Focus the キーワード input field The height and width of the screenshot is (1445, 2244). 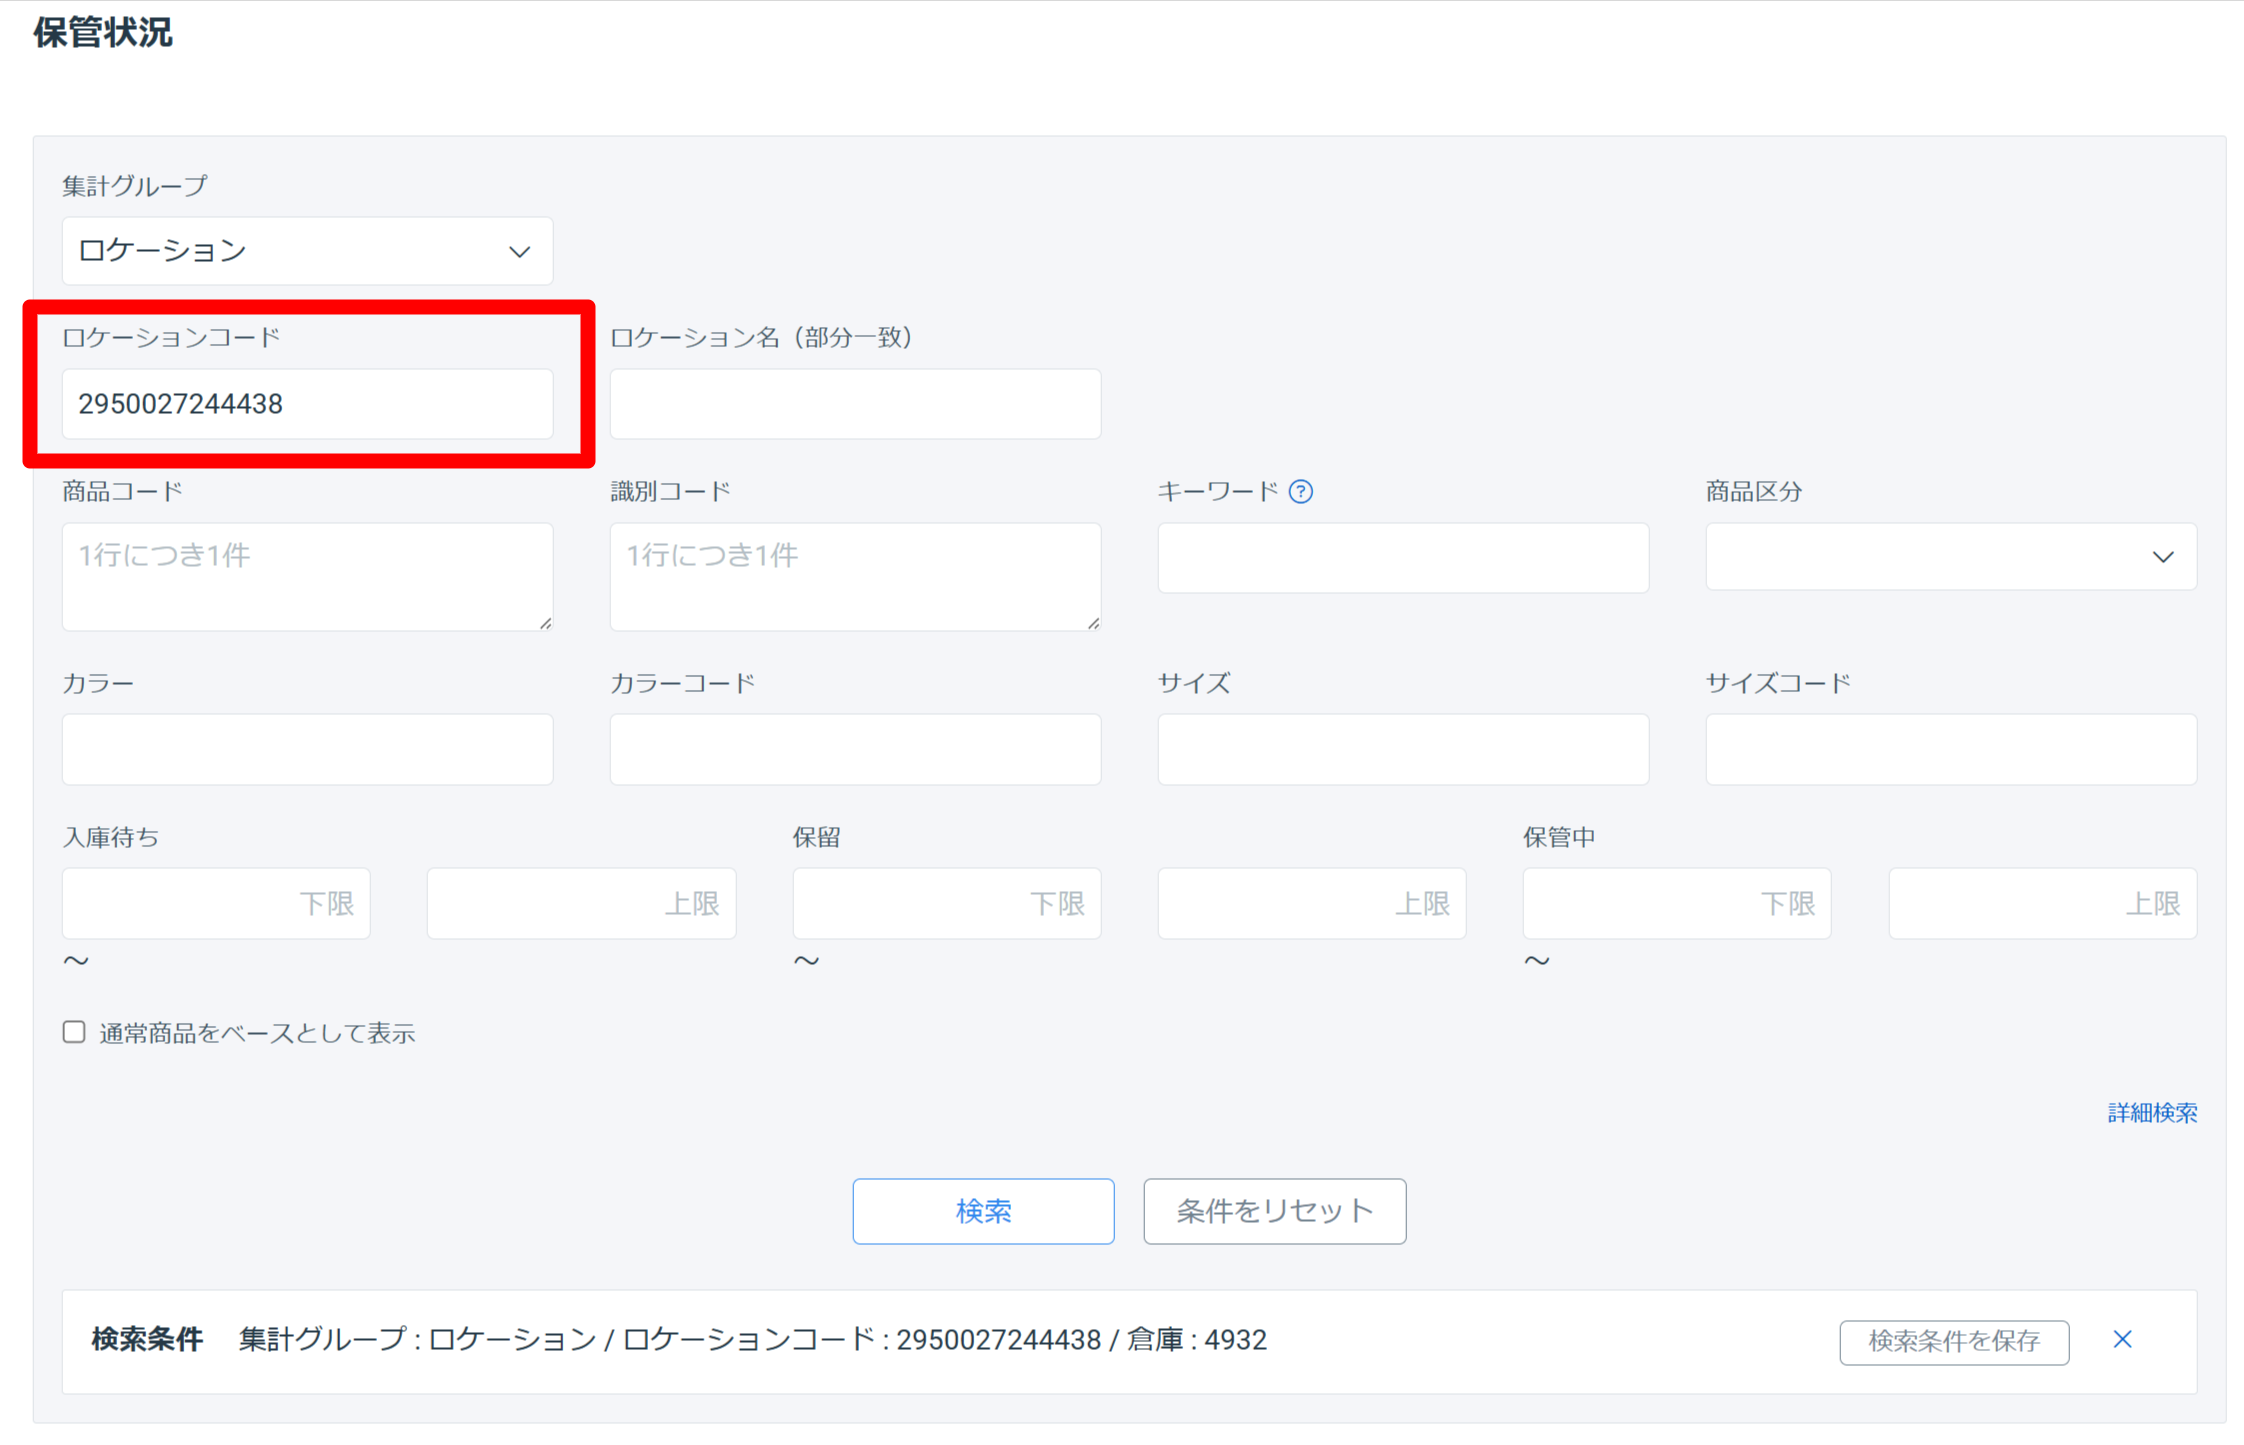click(x=1403, y=557)
